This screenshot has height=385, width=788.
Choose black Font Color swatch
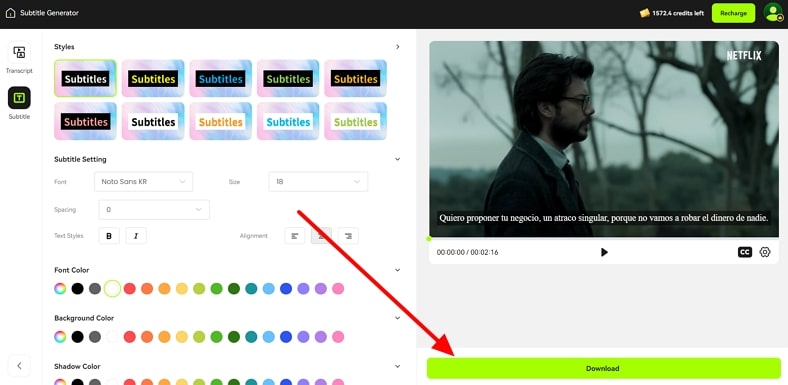77,288
